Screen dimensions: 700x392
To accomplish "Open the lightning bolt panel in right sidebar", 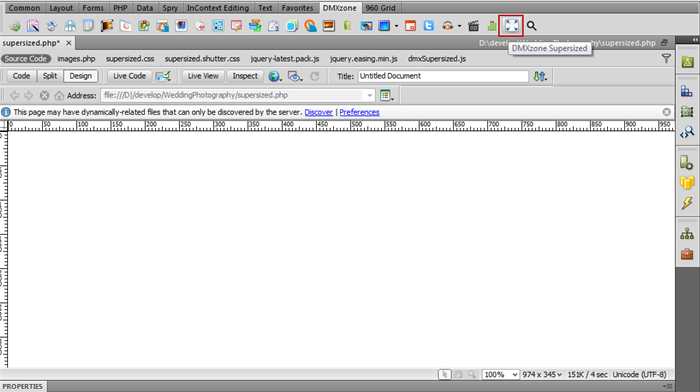I will 687,203.
